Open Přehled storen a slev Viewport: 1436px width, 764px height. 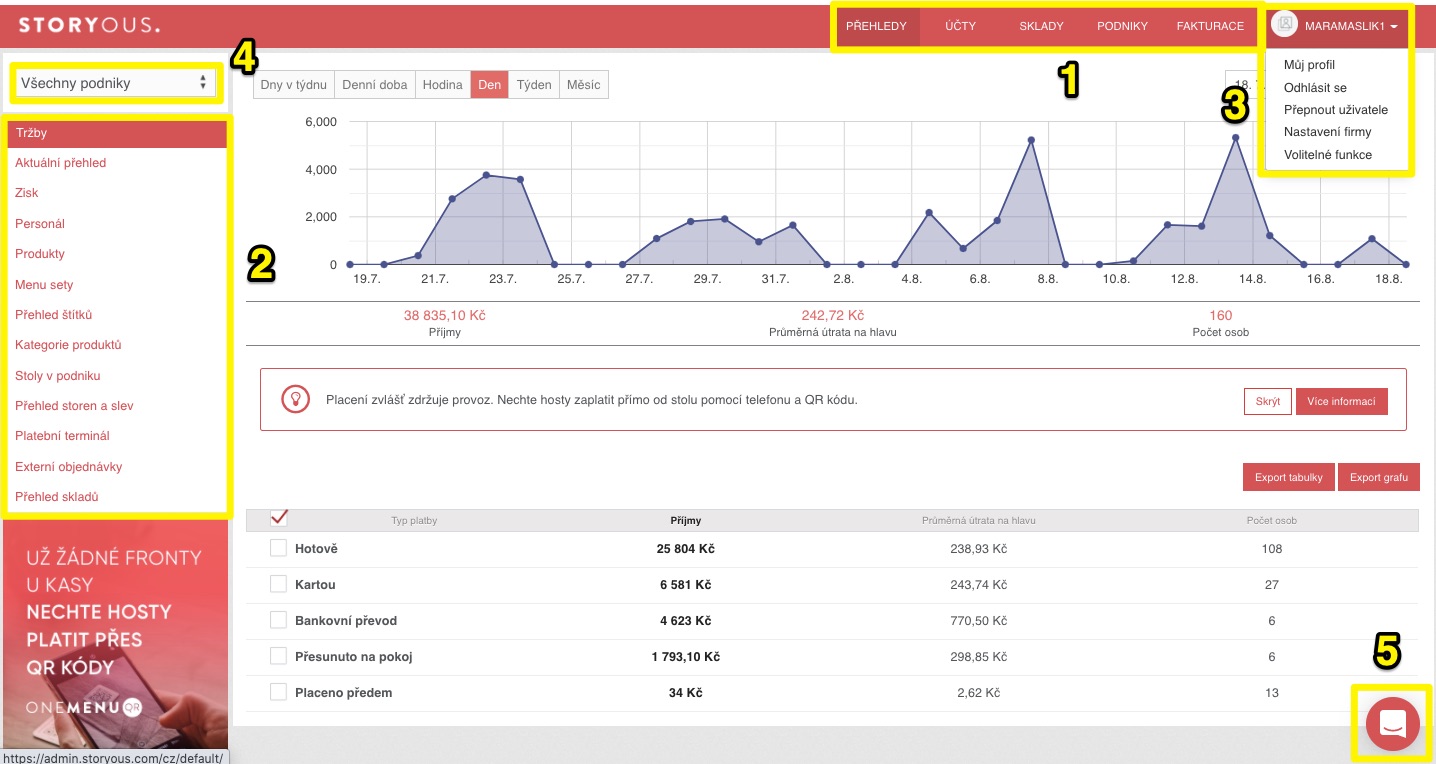(74, 406)
